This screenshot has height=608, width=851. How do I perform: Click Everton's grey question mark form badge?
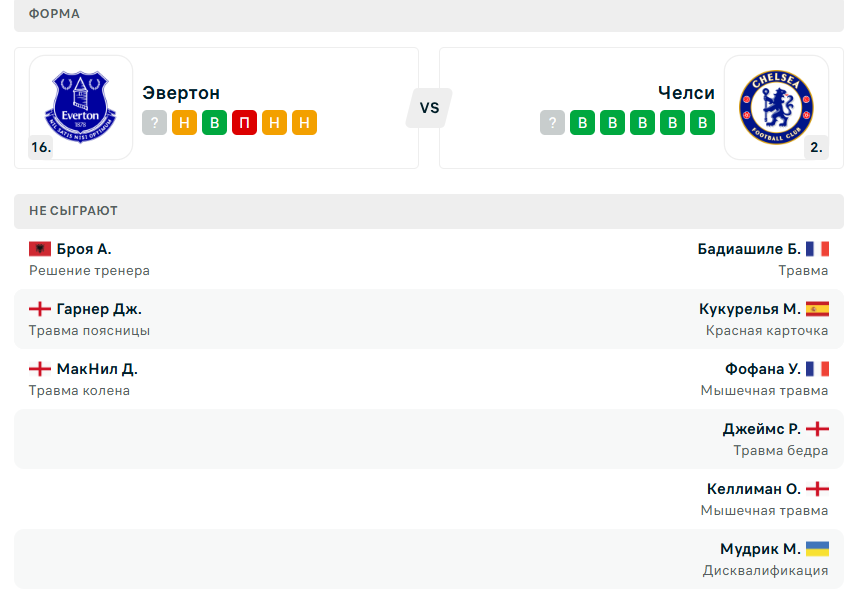(x=154, y=123)
